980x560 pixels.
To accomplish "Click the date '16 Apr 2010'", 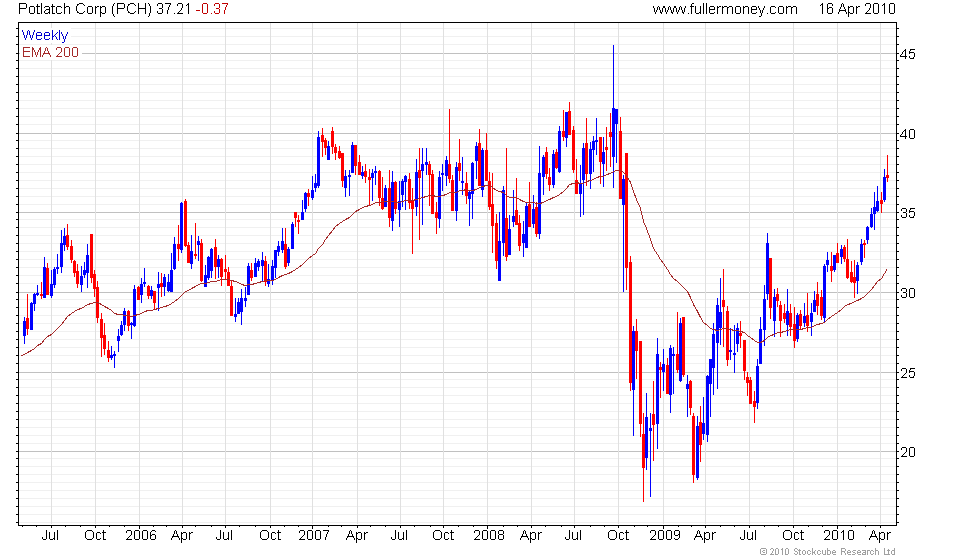I will (x=857, y=9).
